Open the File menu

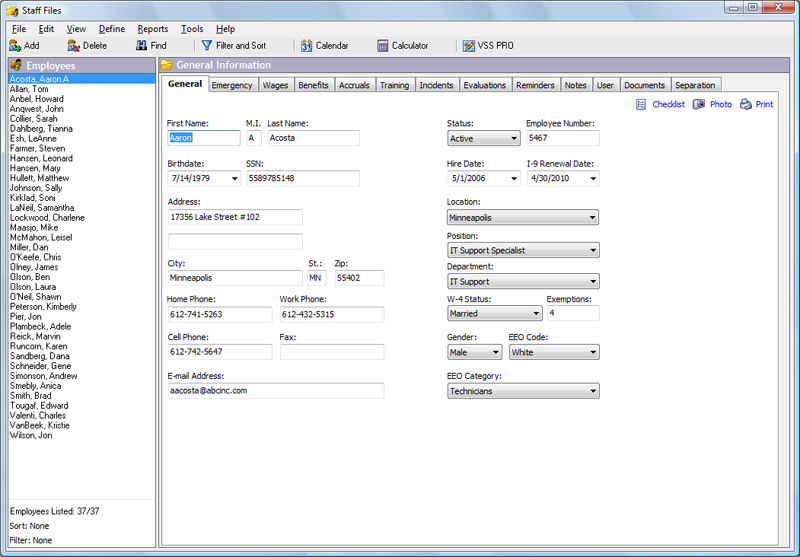point(19,29)
